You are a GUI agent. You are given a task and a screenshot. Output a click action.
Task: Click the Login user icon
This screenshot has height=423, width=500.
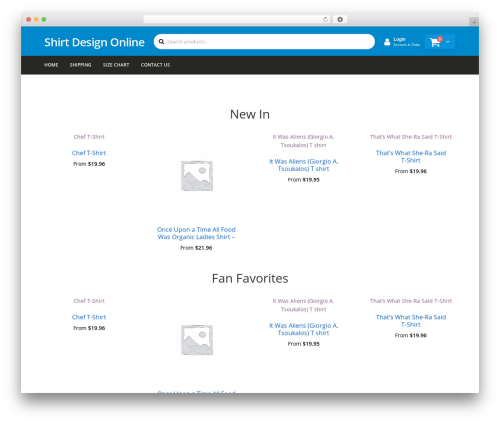pyautogui.click(x=387, y=42)
